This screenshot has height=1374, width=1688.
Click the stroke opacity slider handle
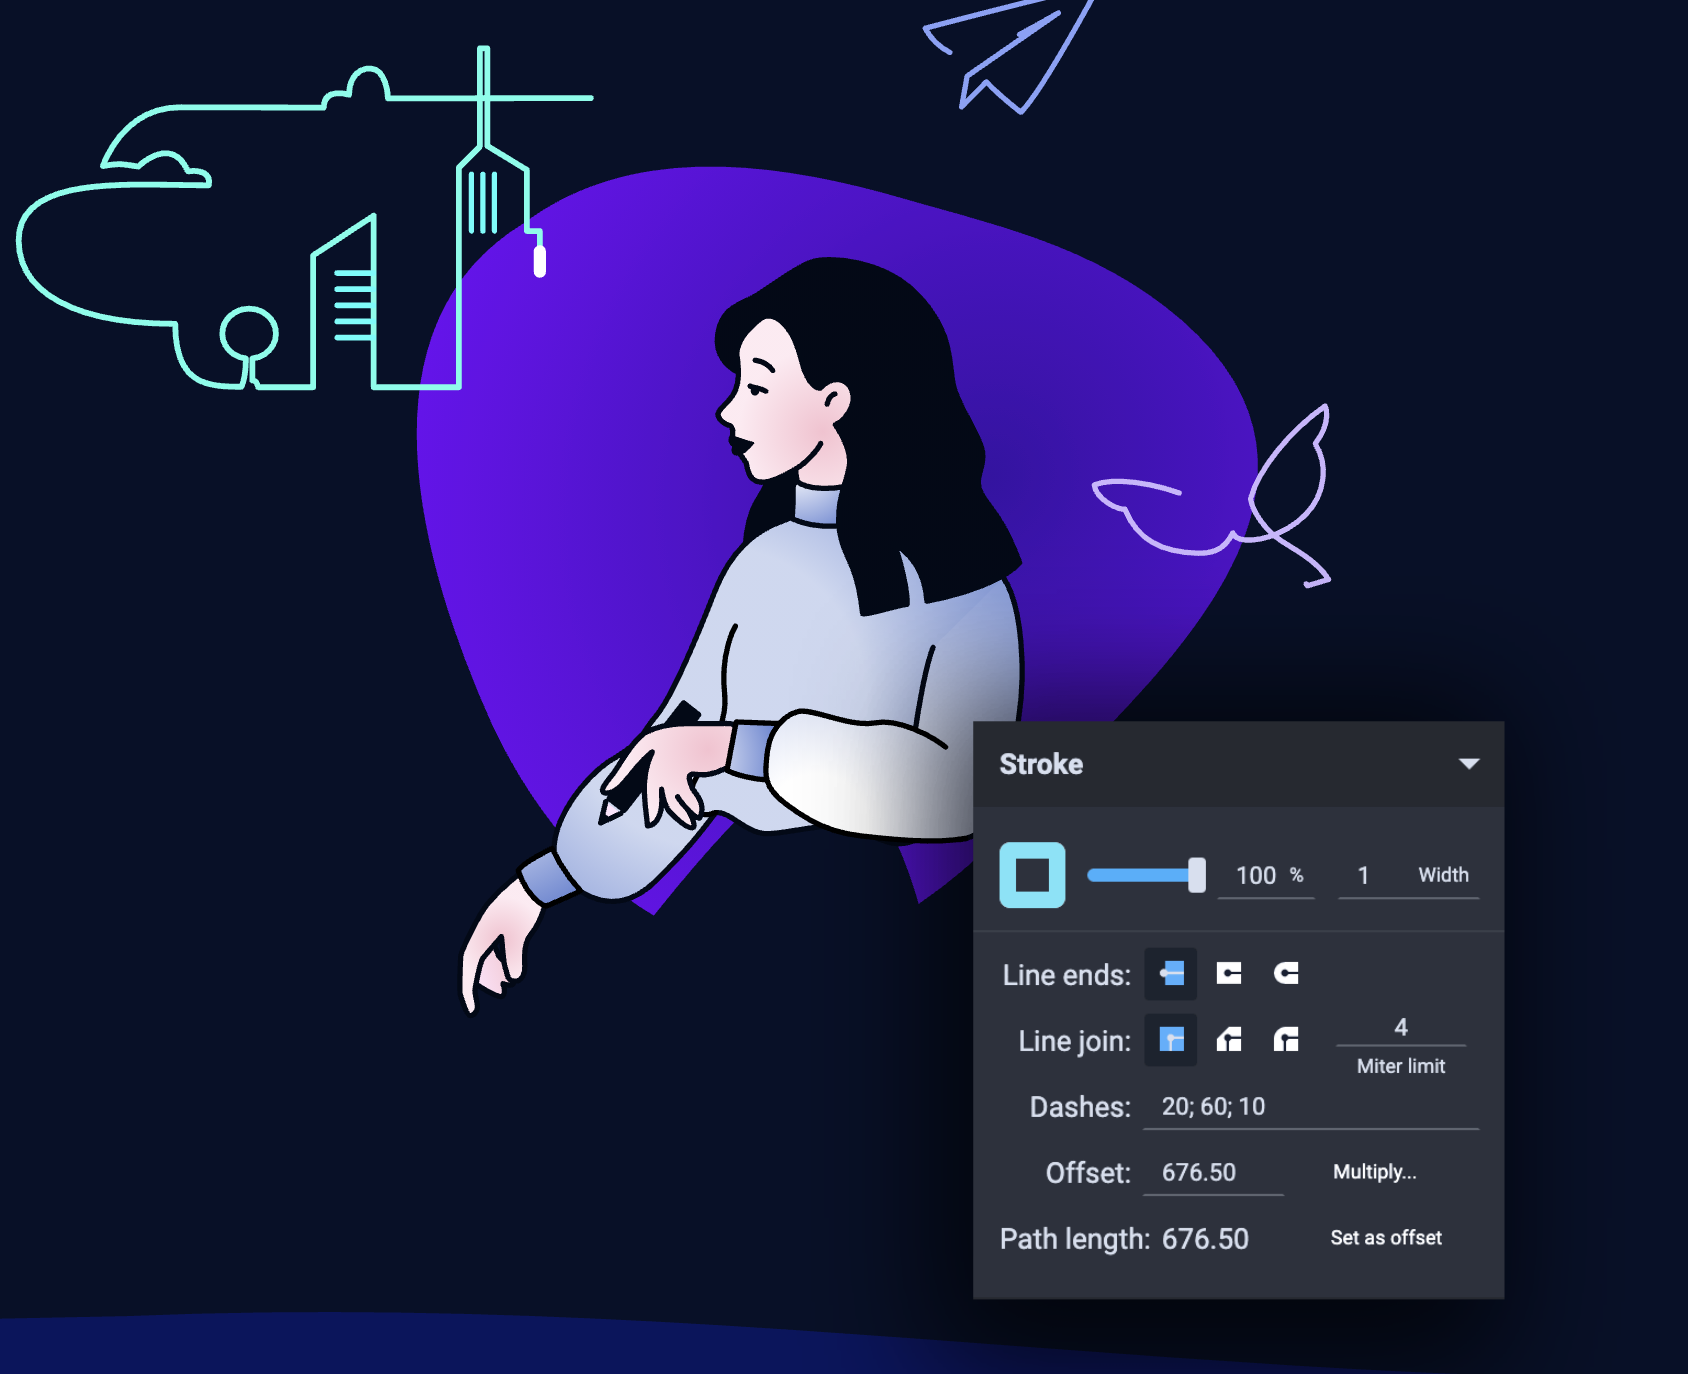click(1196, 875)
